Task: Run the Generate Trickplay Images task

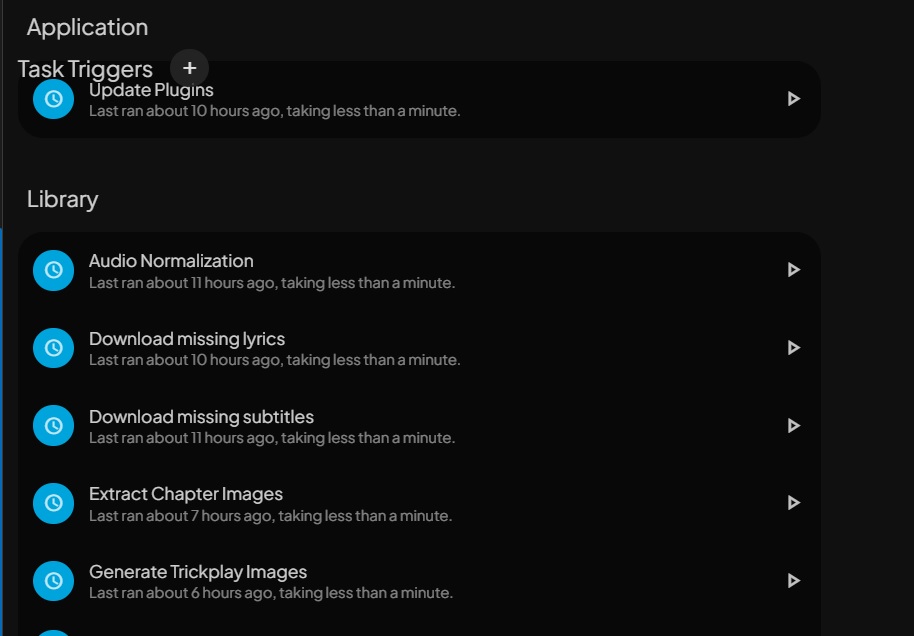Action: coord(793,581)
